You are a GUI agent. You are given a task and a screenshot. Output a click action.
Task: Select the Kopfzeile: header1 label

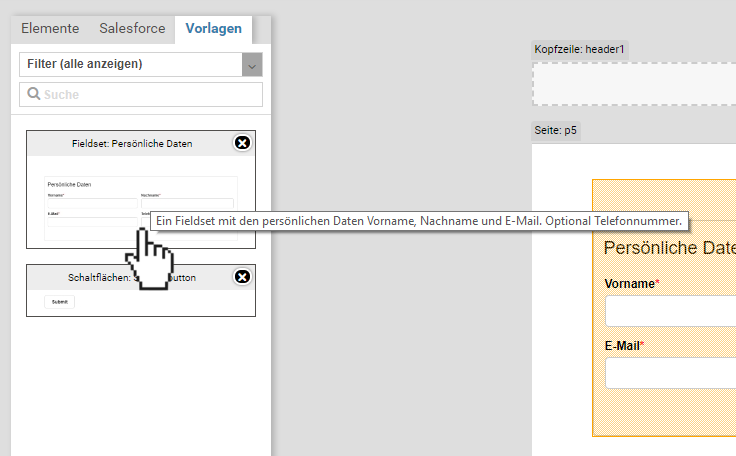580,50
